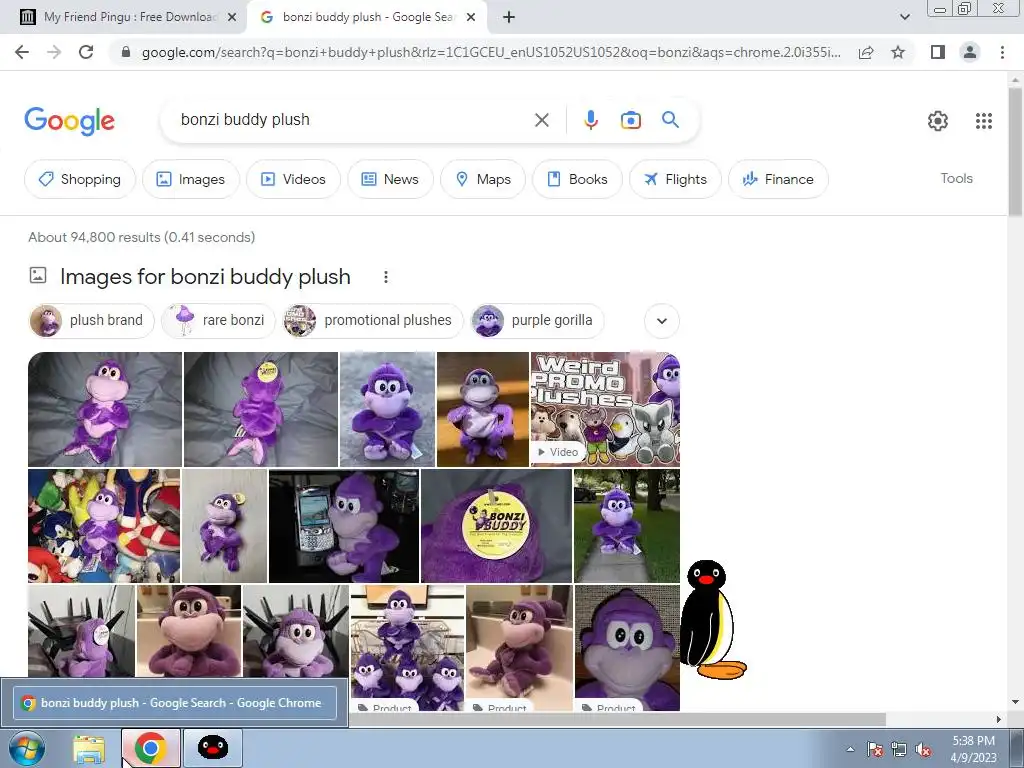Screen dimensions: 1024x768
Task: Open the tab search dropdown arrow
Action: [904, 17]
